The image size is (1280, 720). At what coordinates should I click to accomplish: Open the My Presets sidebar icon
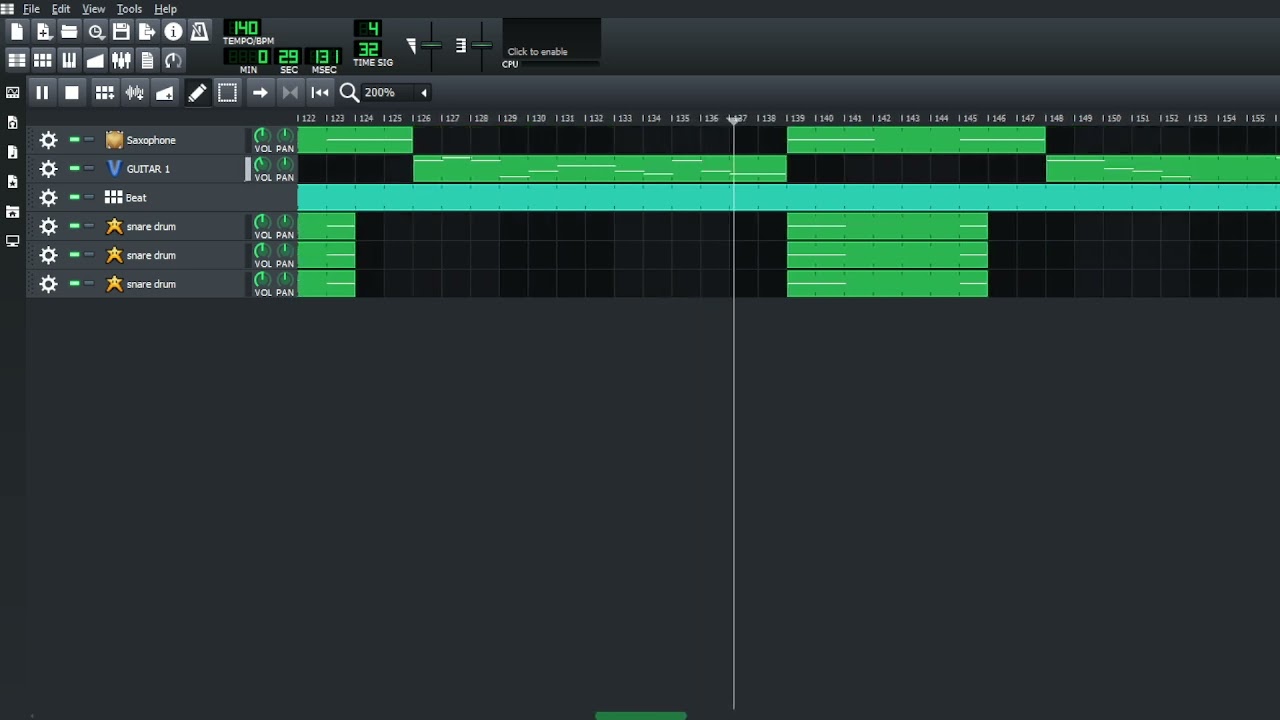pos(12,182)
